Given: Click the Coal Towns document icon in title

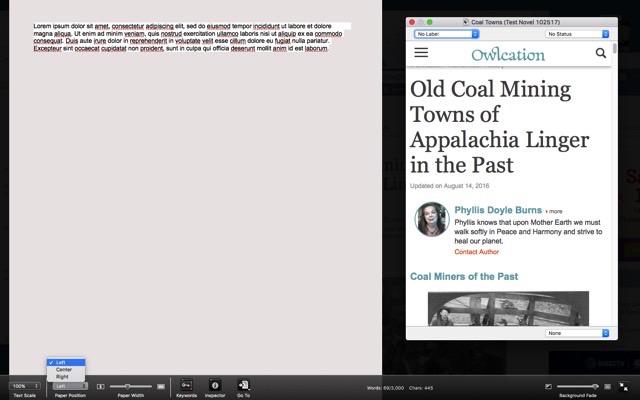Looking at the screenshot, I should pyautogui.click(x=466, y=22).
